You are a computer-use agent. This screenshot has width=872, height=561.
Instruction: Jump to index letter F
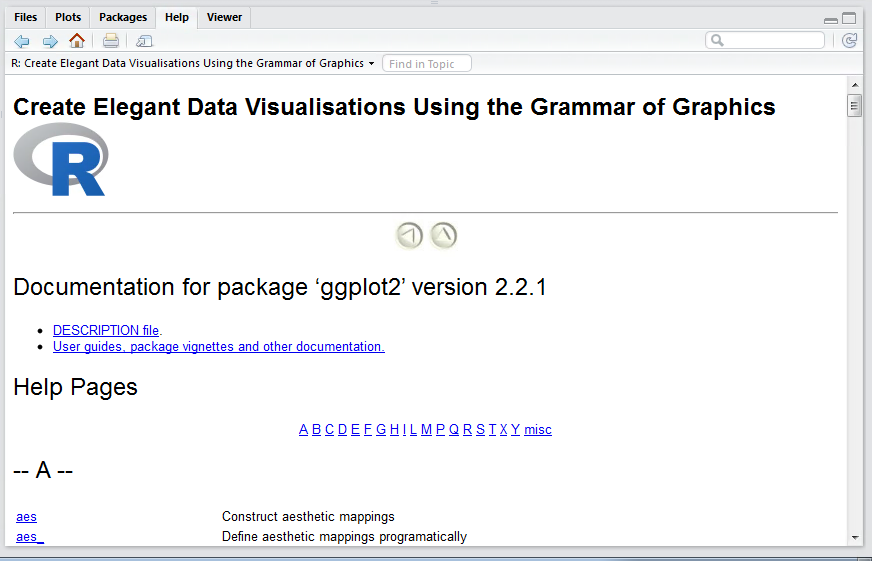coord(368,429)
